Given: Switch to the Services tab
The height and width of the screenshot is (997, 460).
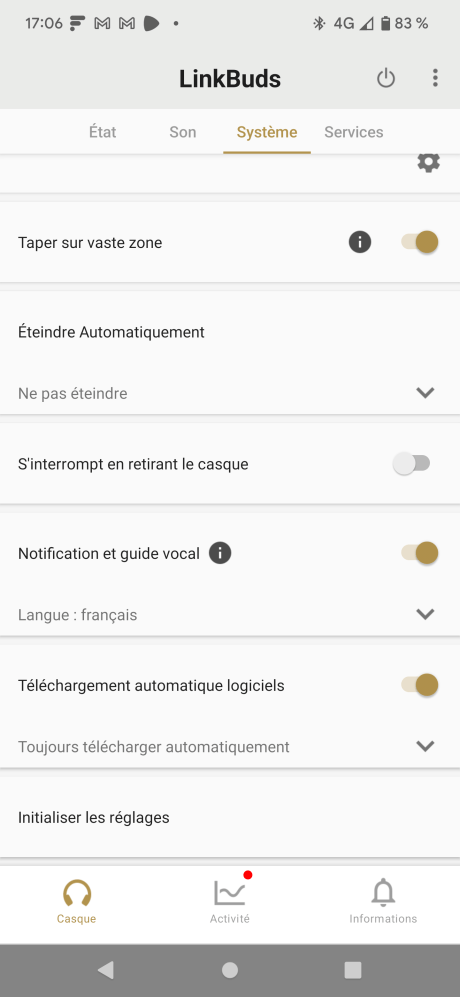Looking at the screenshot, I should click(x=354, y=132).
